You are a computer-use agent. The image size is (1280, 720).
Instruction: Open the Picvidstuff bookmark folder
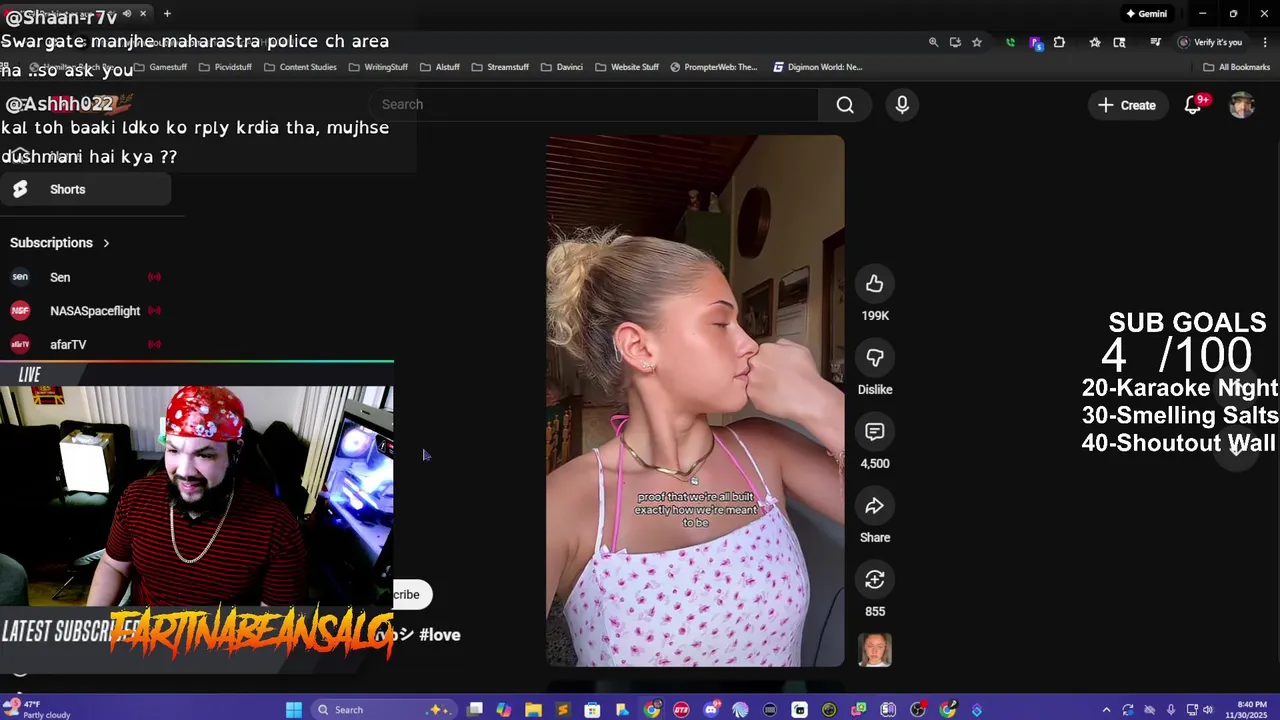coord(225,67)
